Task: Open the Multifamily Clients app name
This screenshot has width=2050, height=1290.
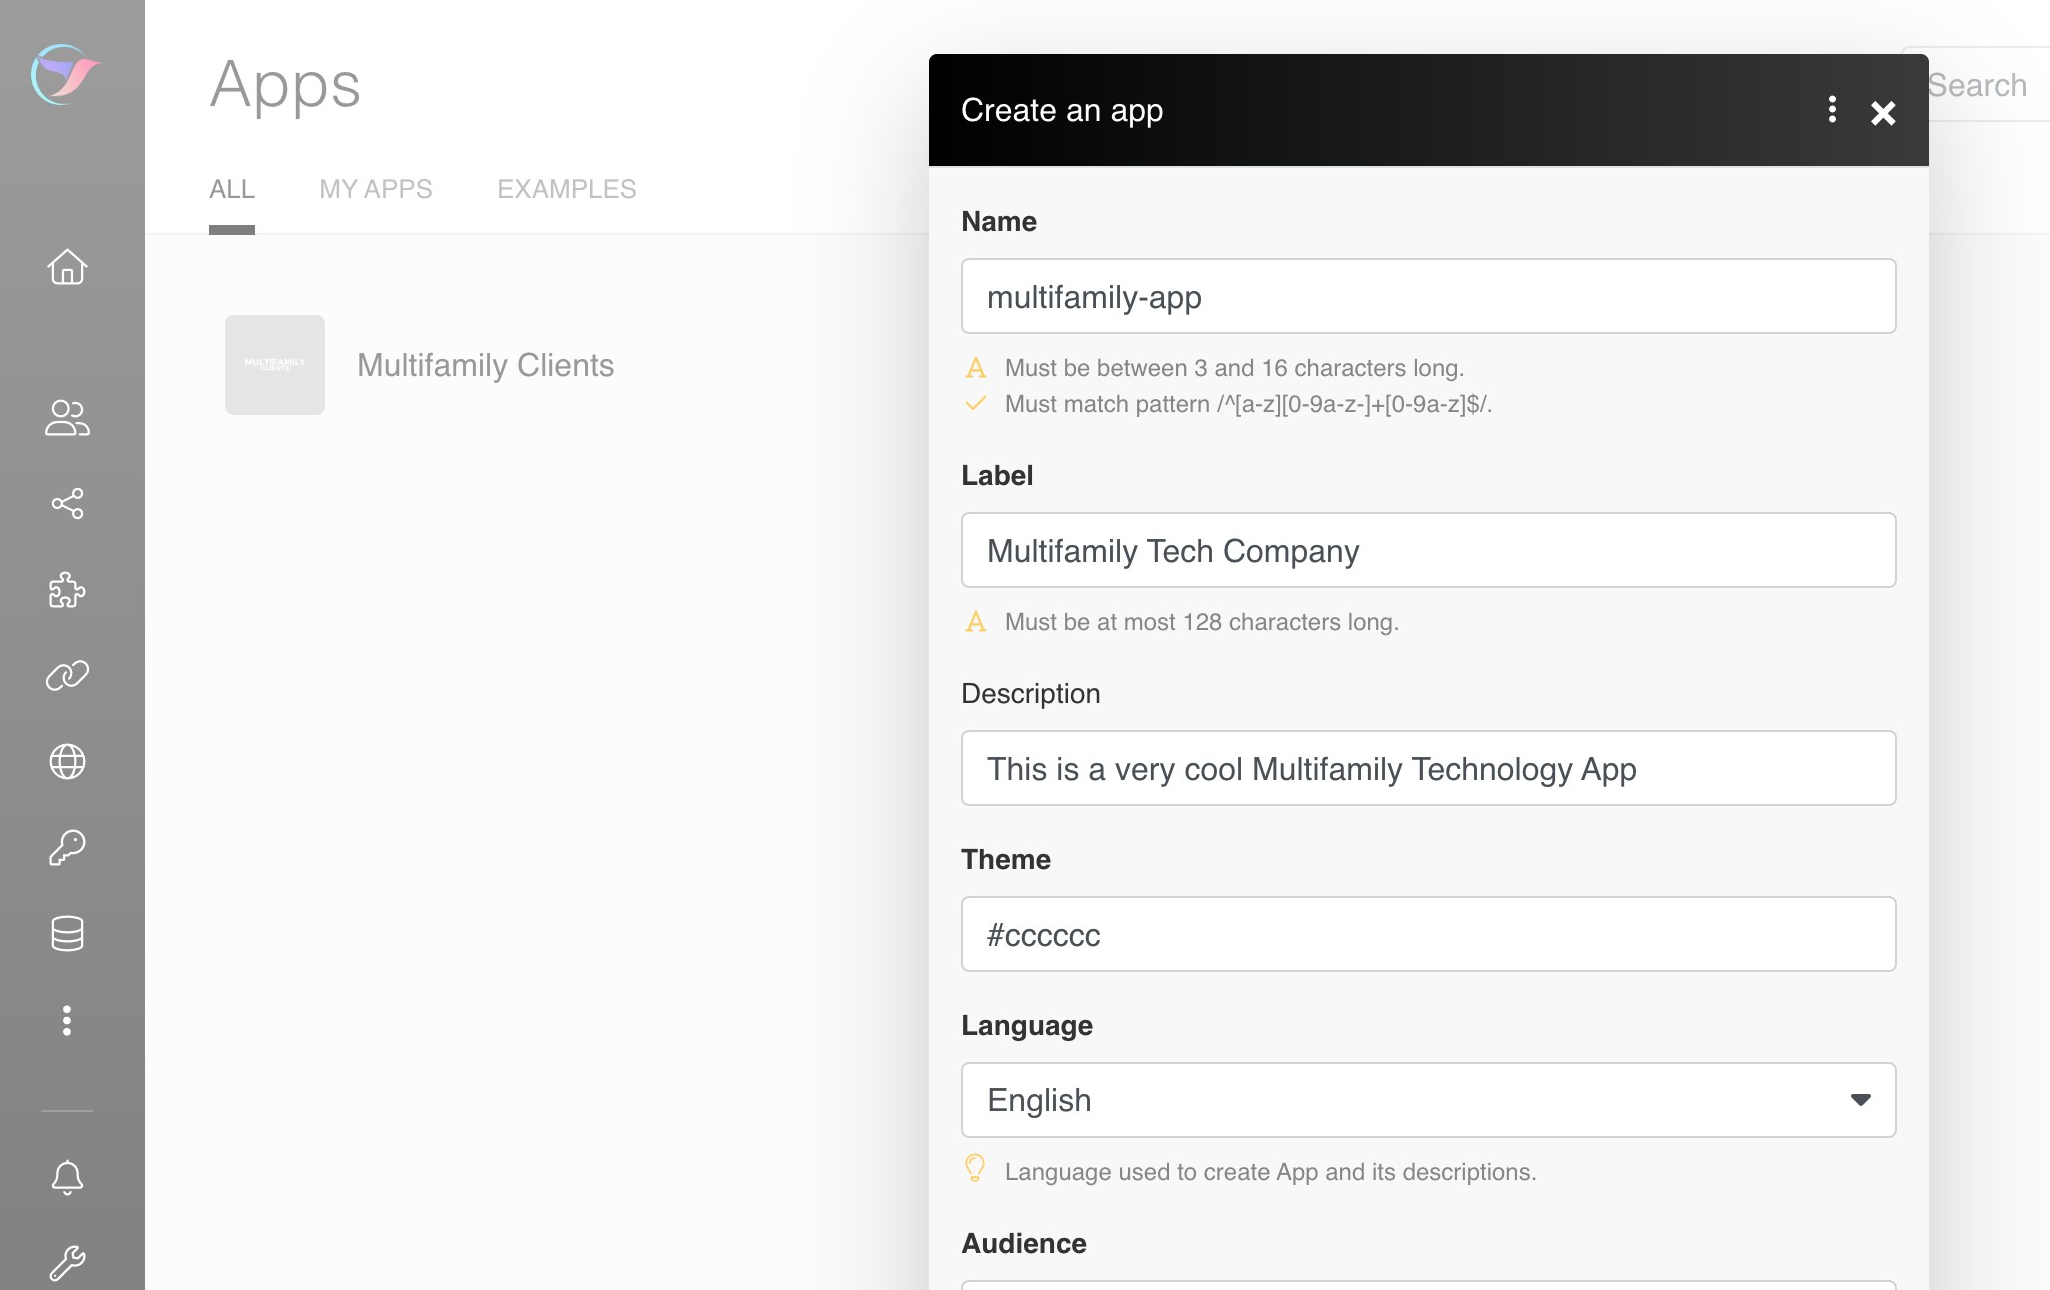Action: [486, 365]
